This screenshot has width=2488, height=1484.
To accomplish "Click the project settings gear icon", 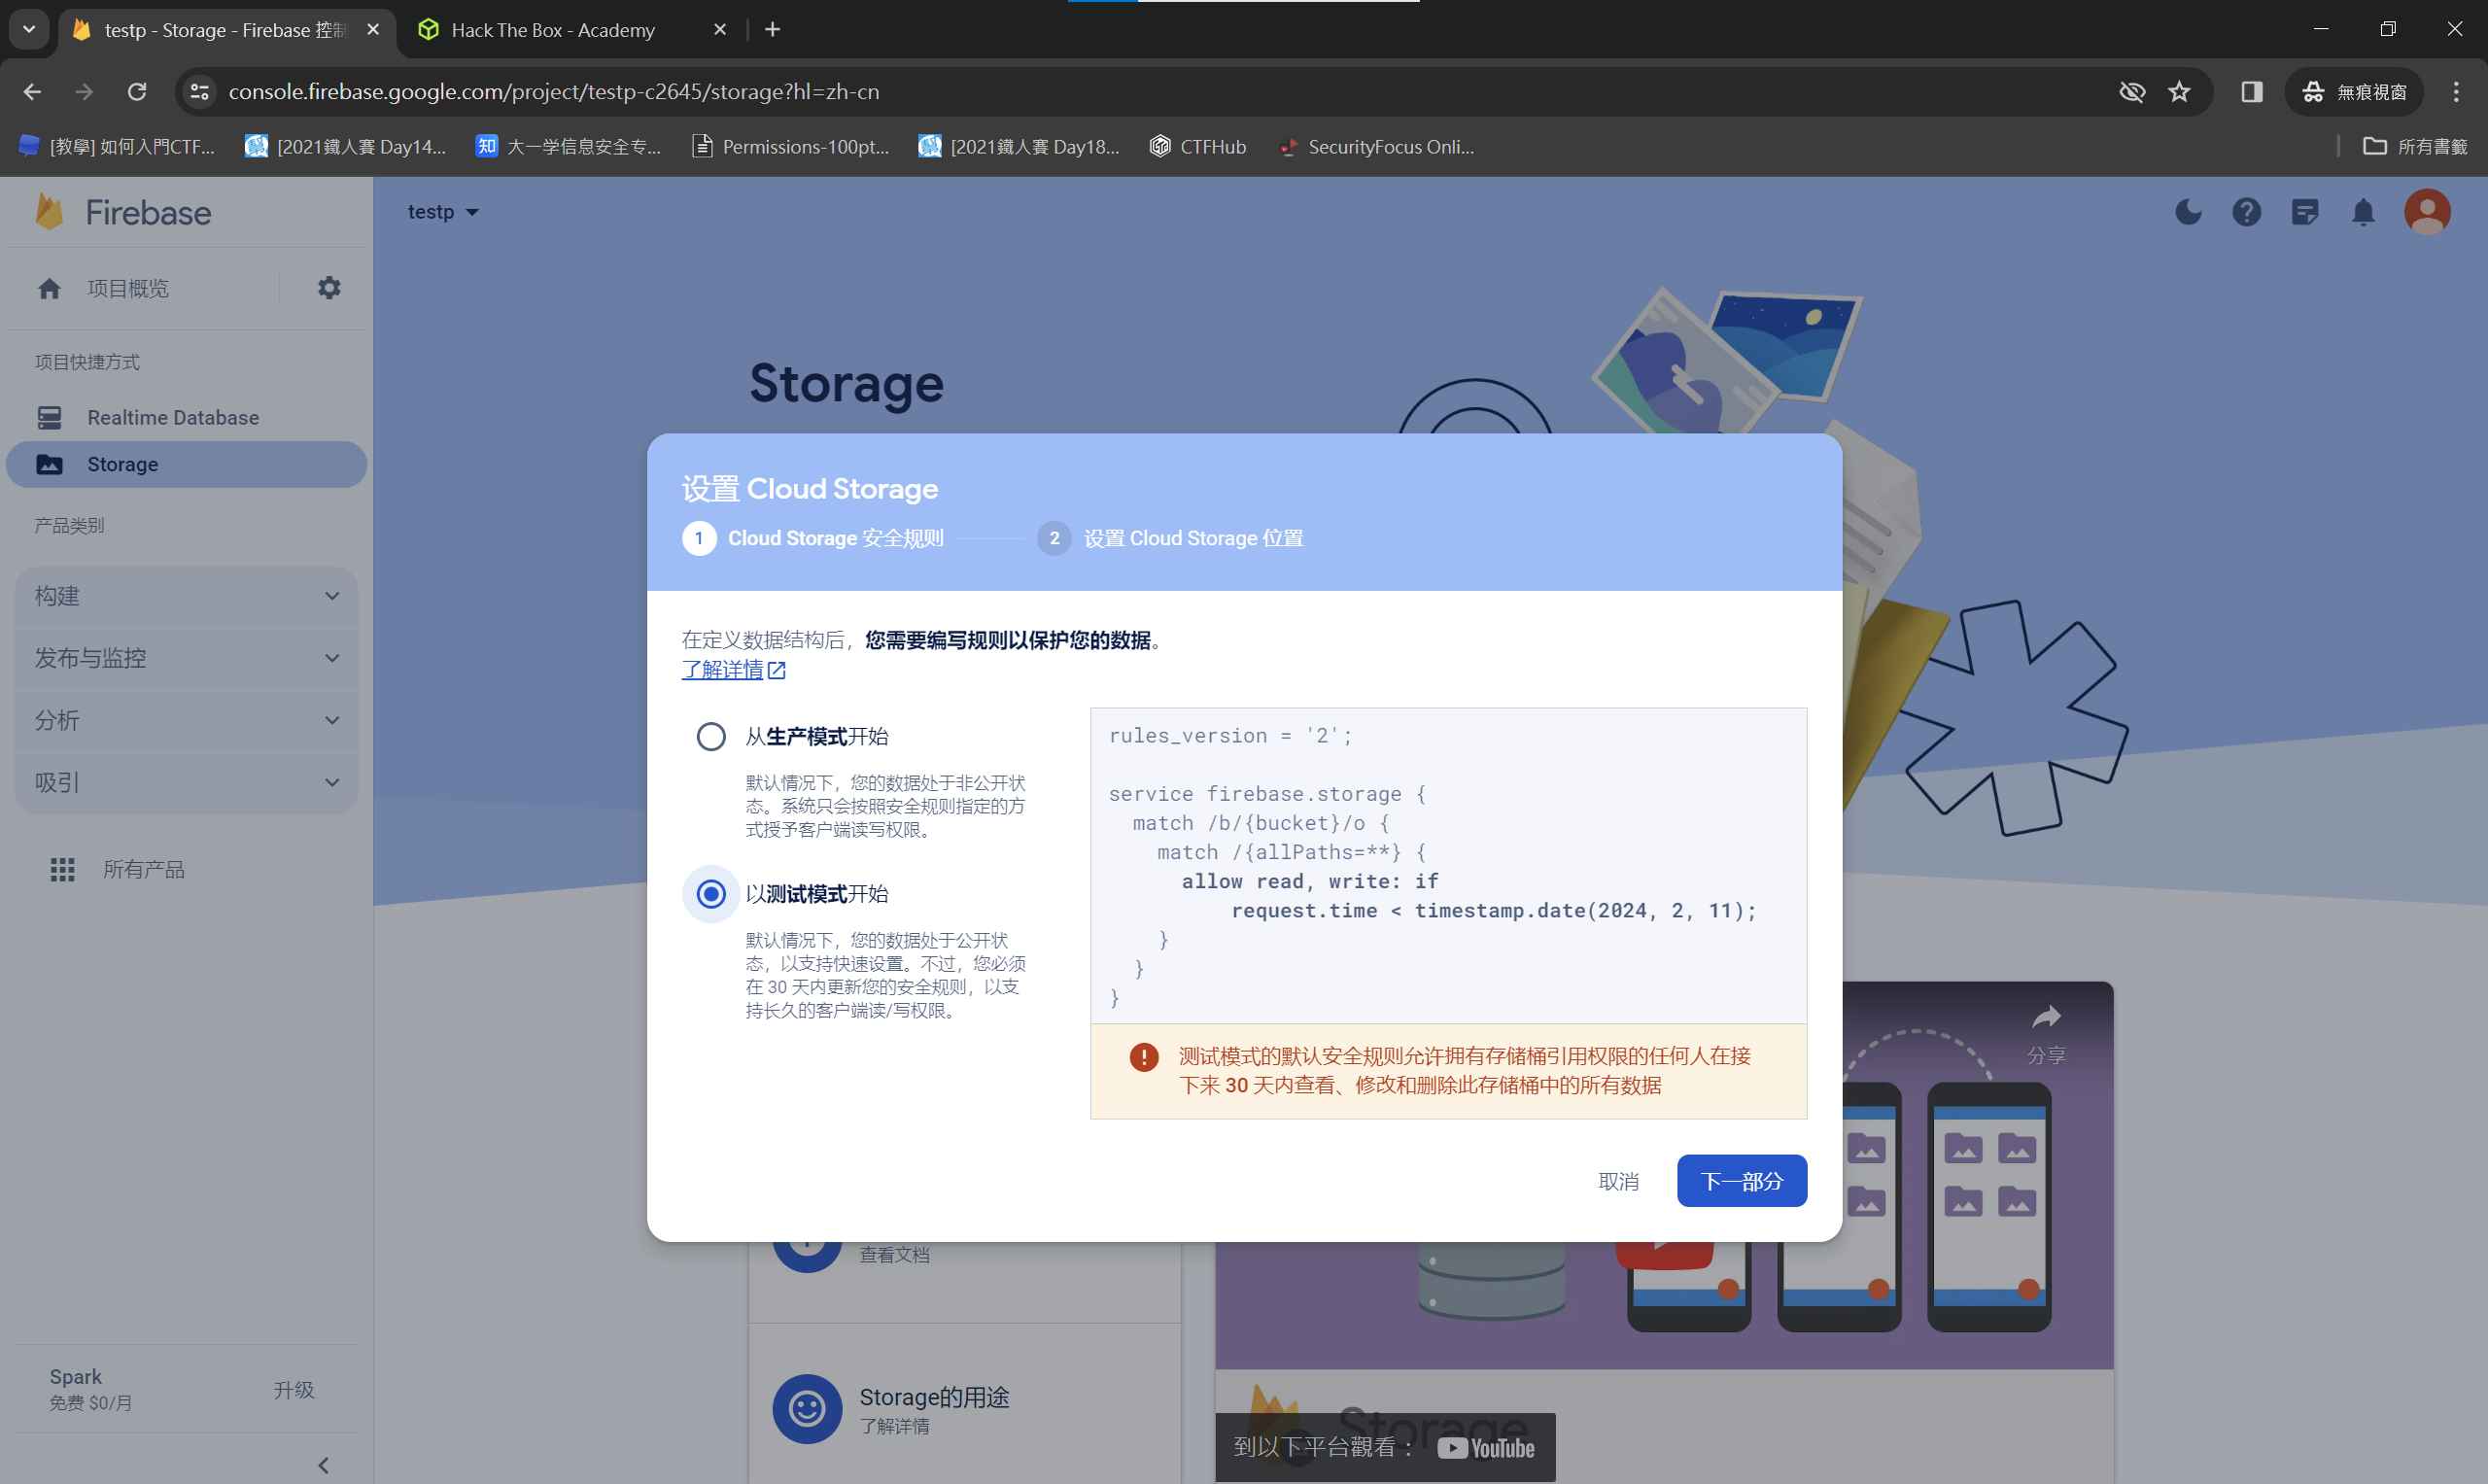I will [x=329, y=288].
